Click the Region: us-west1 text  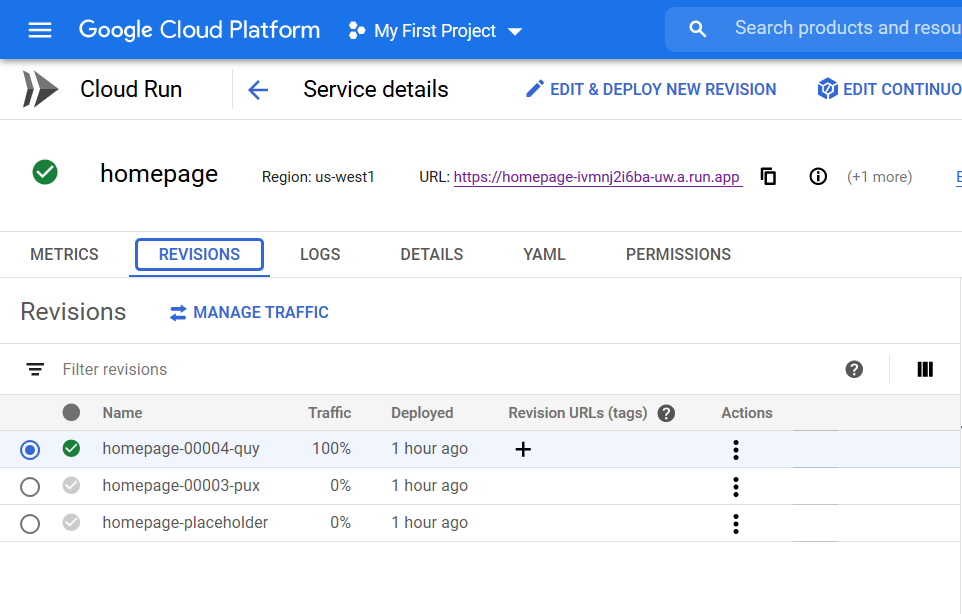coord(318,177)
